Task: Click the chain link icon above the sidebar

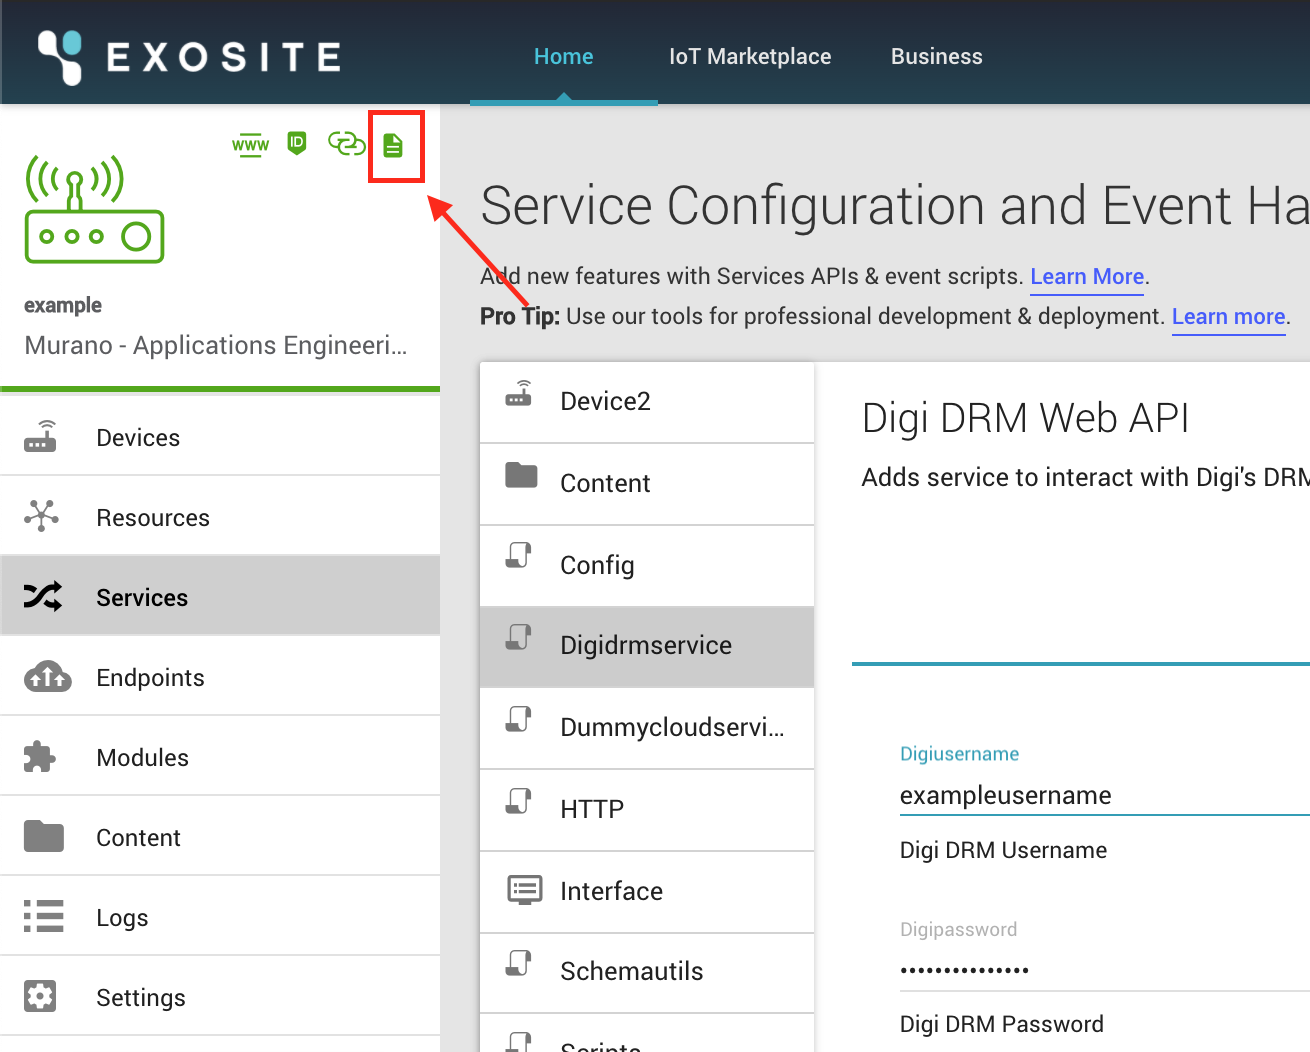Action: (346, 143)
